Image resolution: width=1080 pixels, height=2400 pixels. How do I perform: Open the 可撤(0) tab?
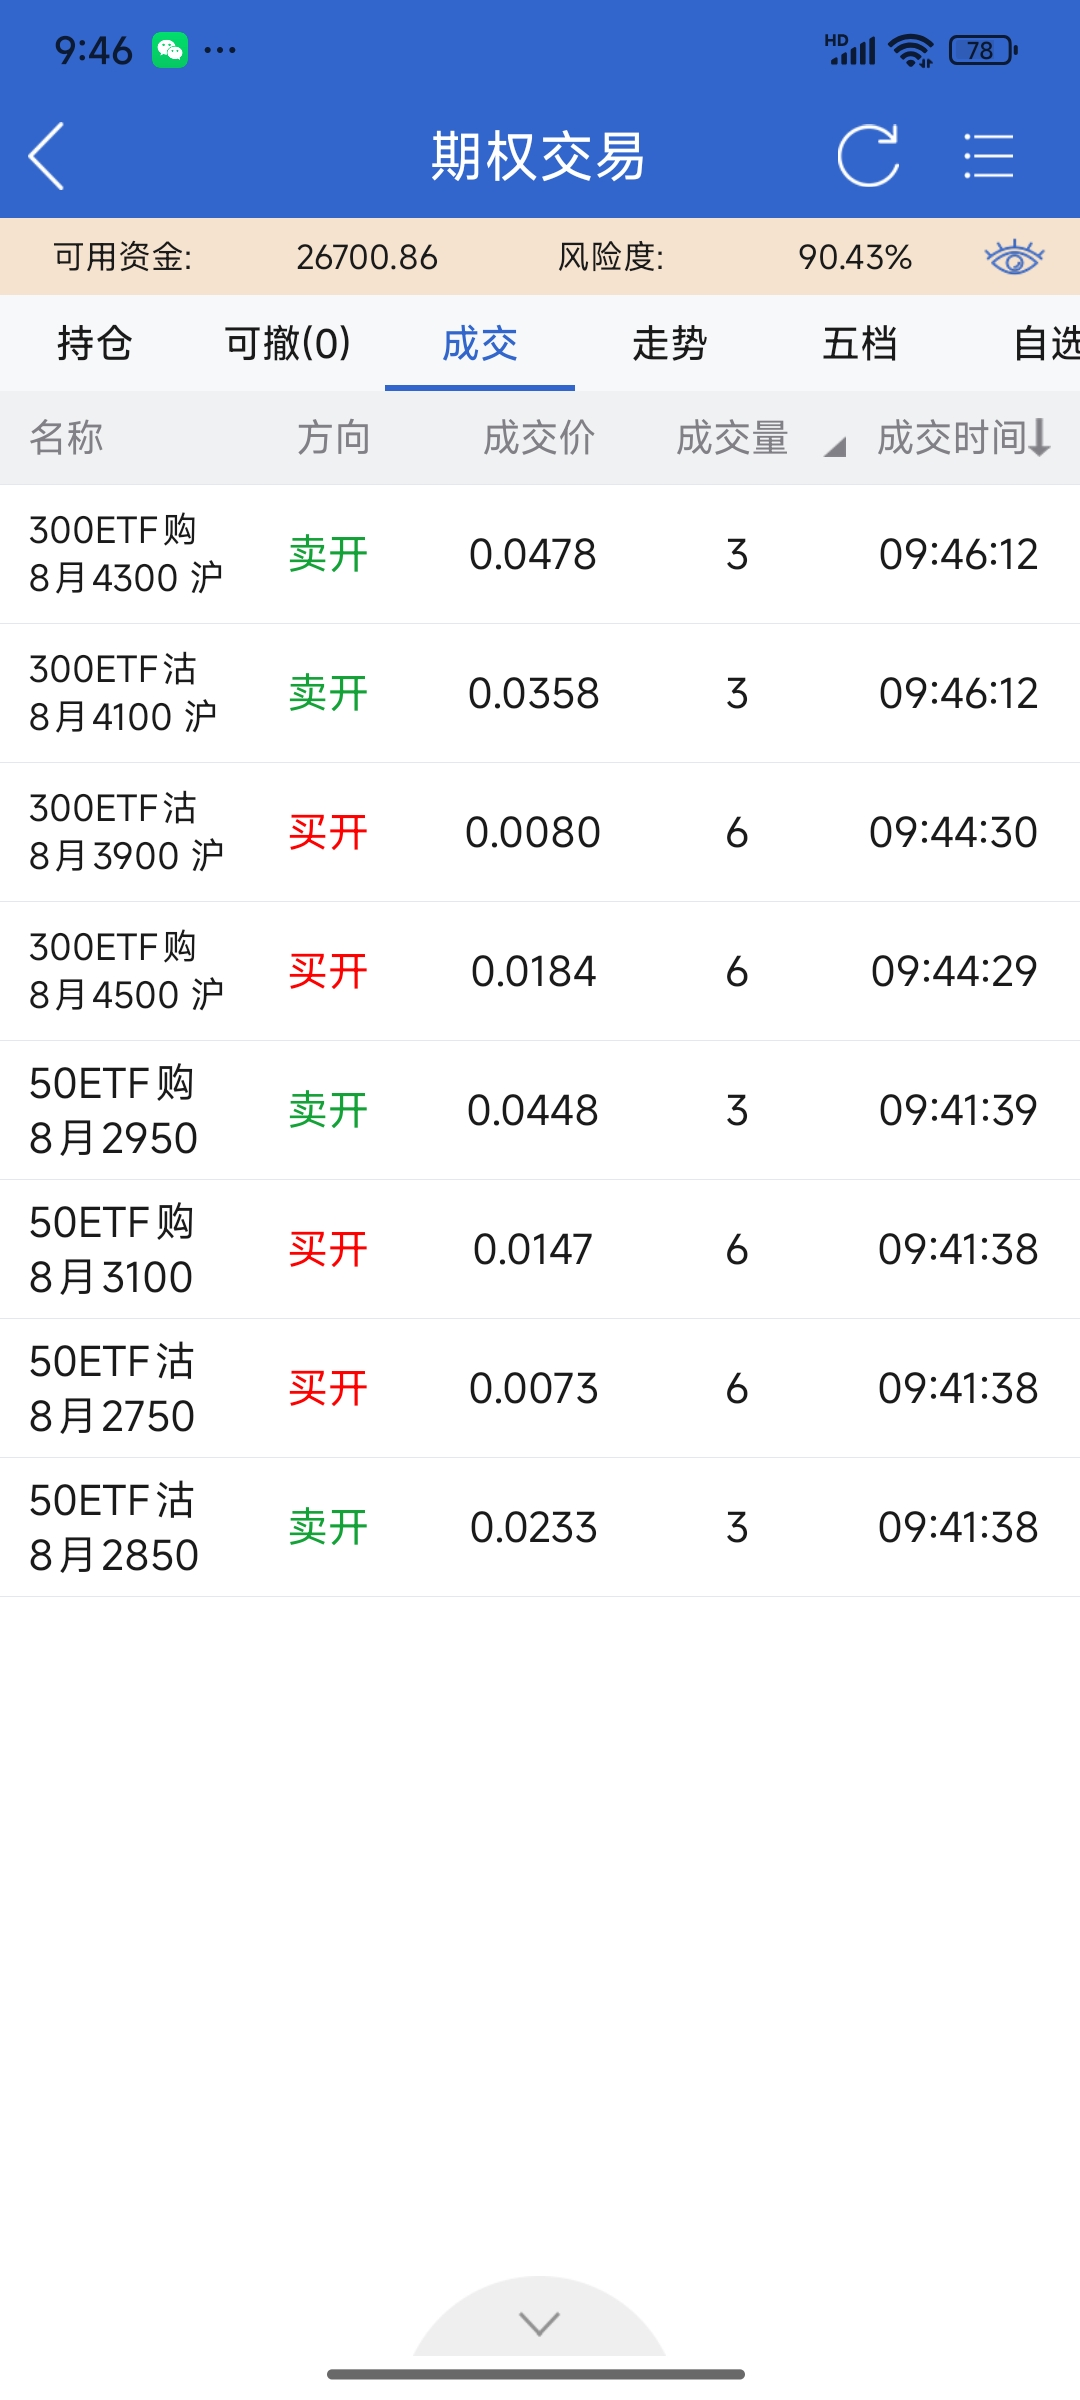288,344
